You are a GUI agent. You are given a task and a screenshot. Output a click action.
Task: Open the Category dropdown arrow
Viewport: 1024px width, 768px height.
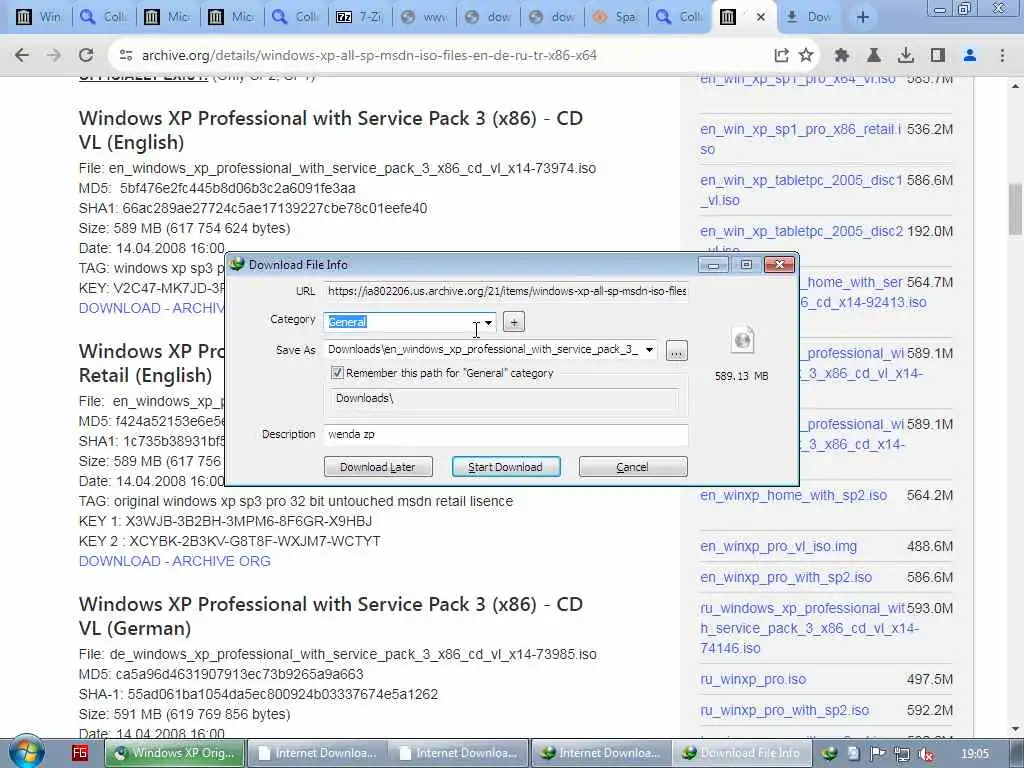488,323
